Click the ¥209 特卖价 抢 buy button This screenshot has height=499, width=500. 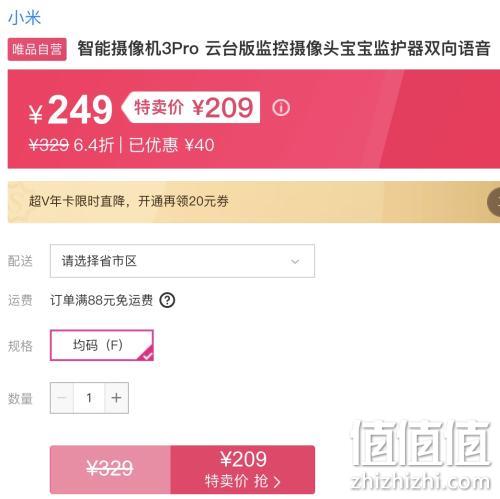(x=243, y=469)
